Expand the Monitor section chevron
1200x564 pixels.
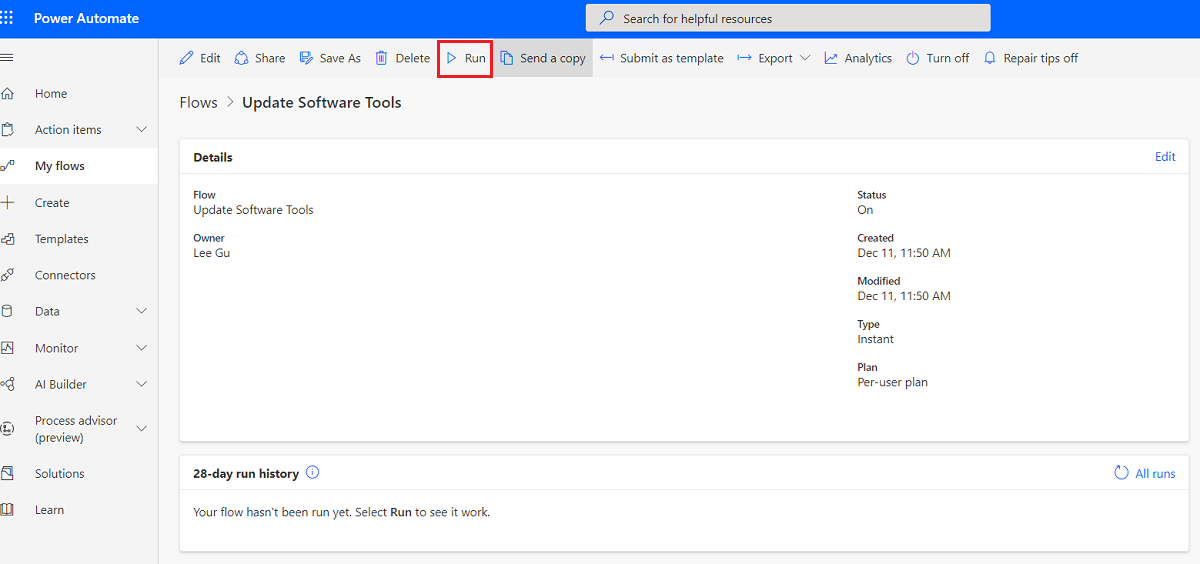tap(141, 348)
